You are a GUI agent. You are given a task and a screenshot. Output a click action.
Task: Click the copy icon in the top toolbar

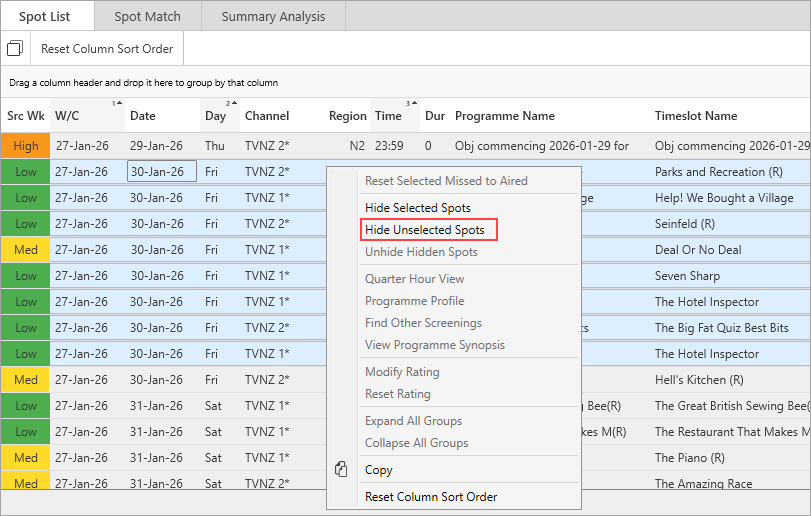tap(15, 49)
